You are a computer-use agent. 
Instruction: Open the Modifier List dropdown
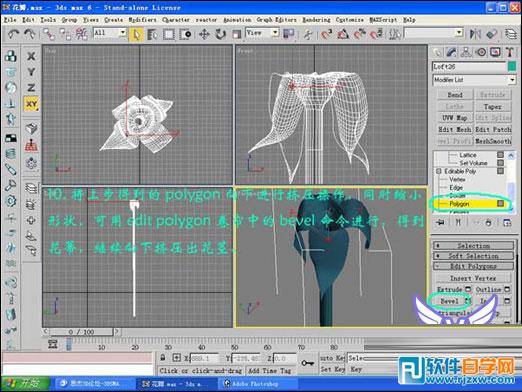point(474,80)
